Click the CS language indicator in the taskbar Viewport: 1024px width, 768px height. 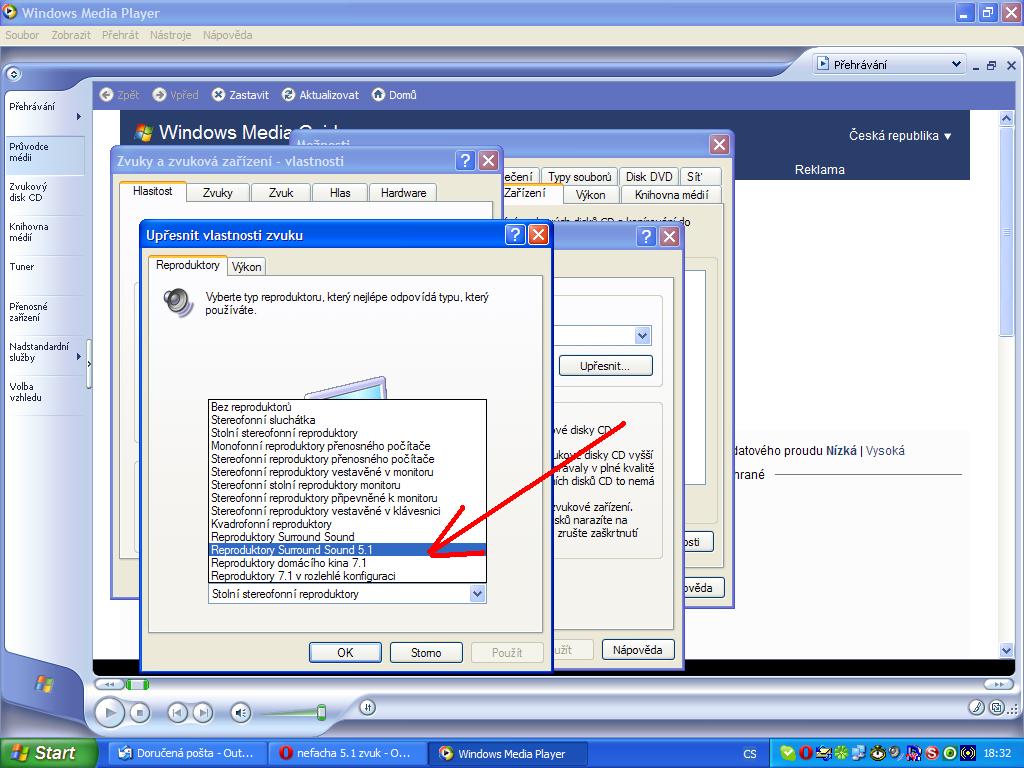[750, 754]
